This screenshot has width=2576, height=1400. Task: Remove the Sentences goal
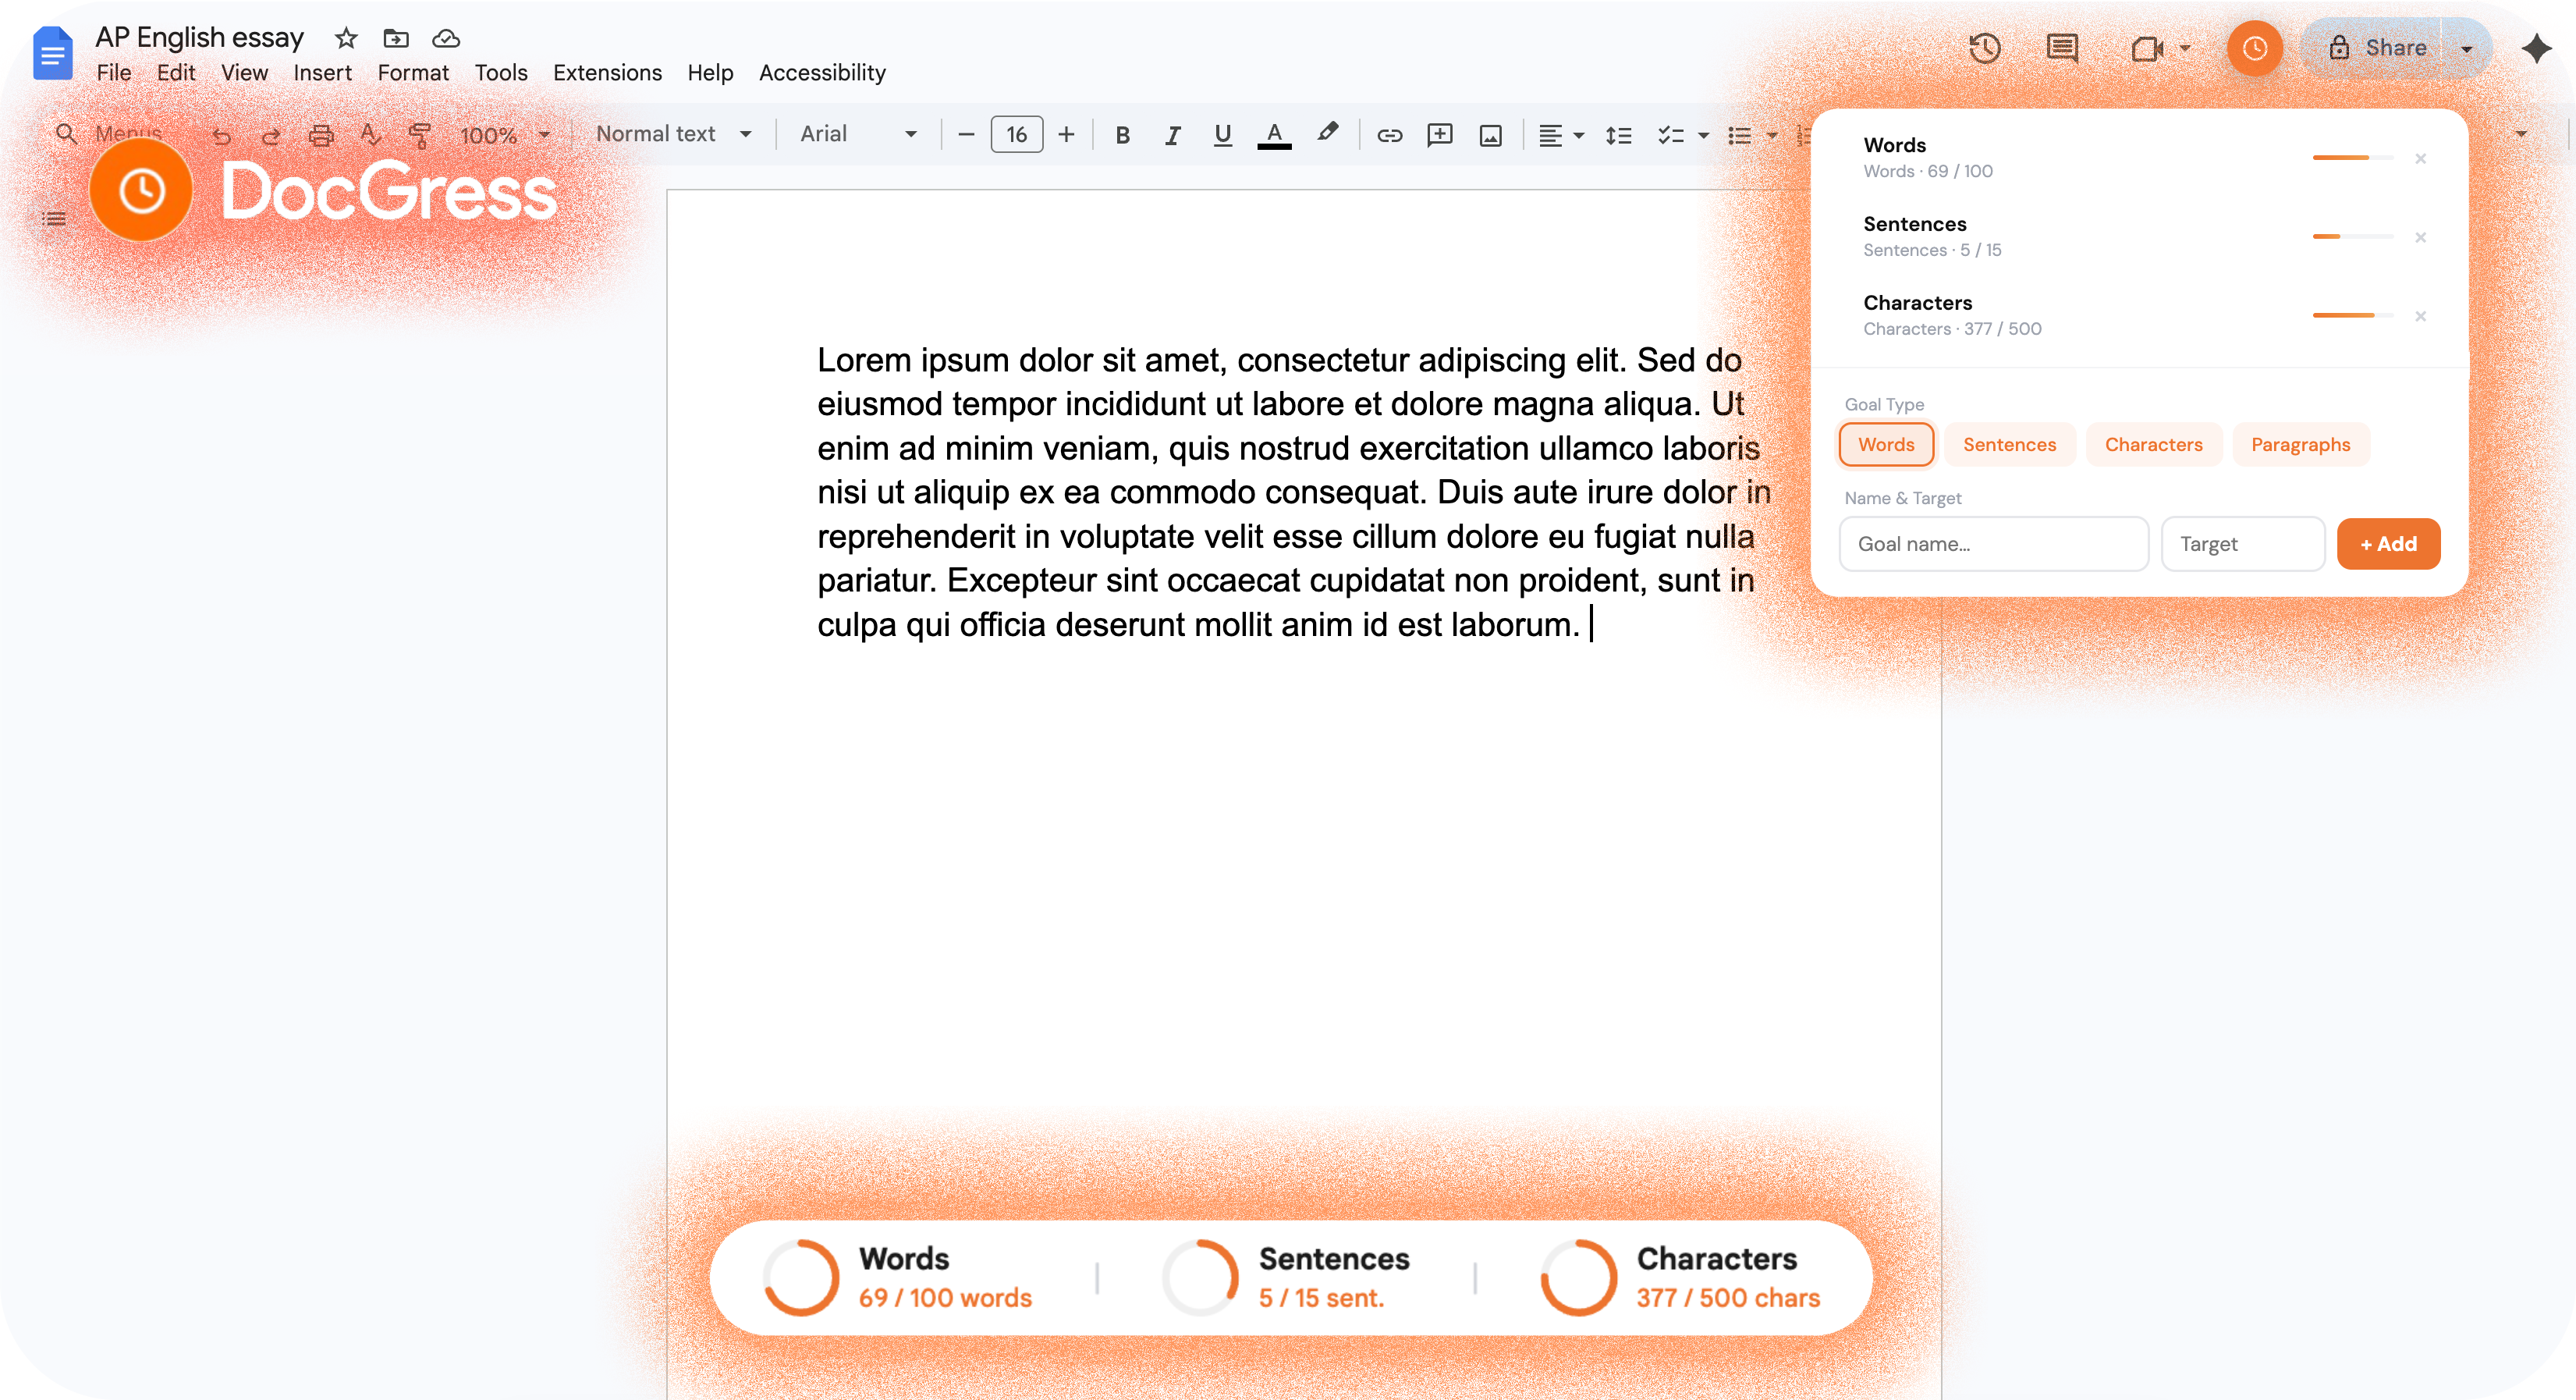point(2420,237)
